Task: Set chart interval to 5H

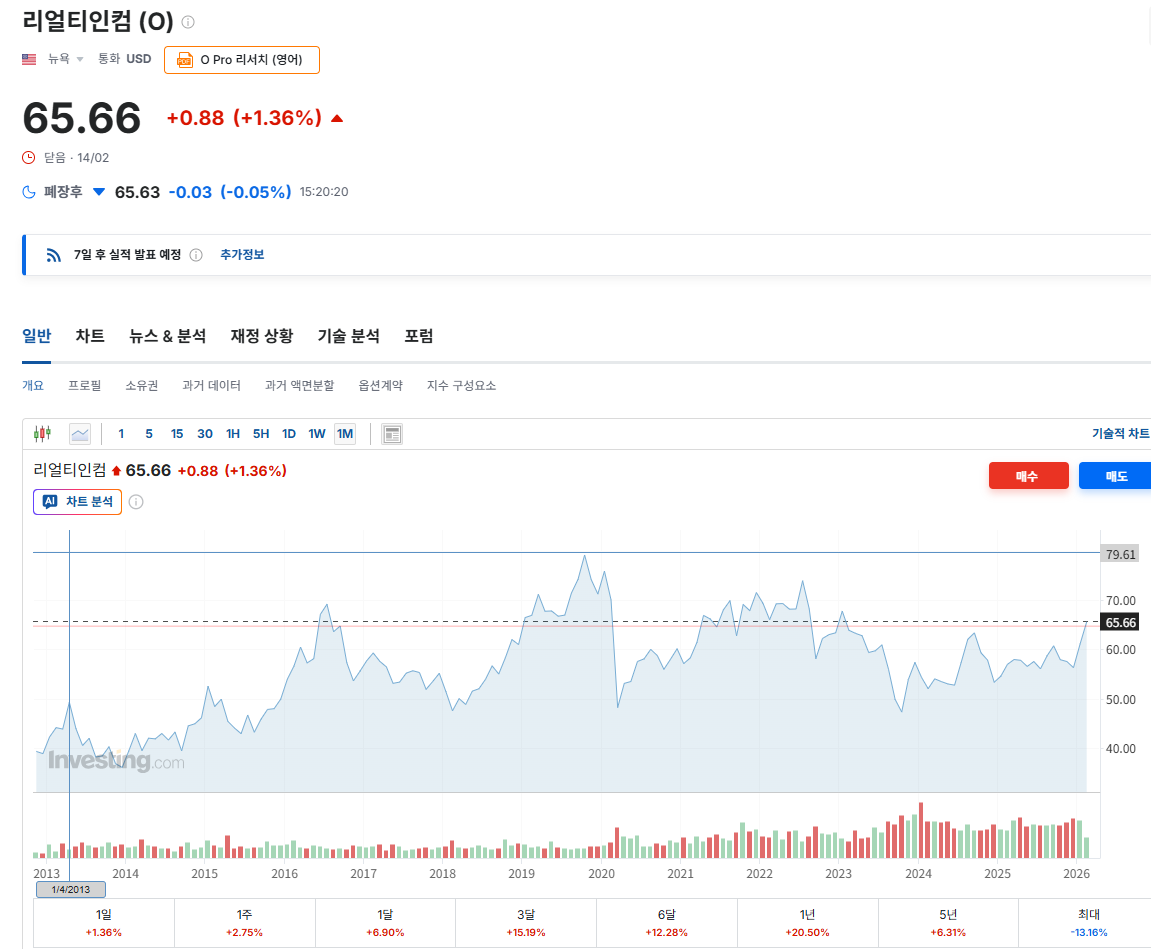Action: pyautogui.click(x=261, y=434)
